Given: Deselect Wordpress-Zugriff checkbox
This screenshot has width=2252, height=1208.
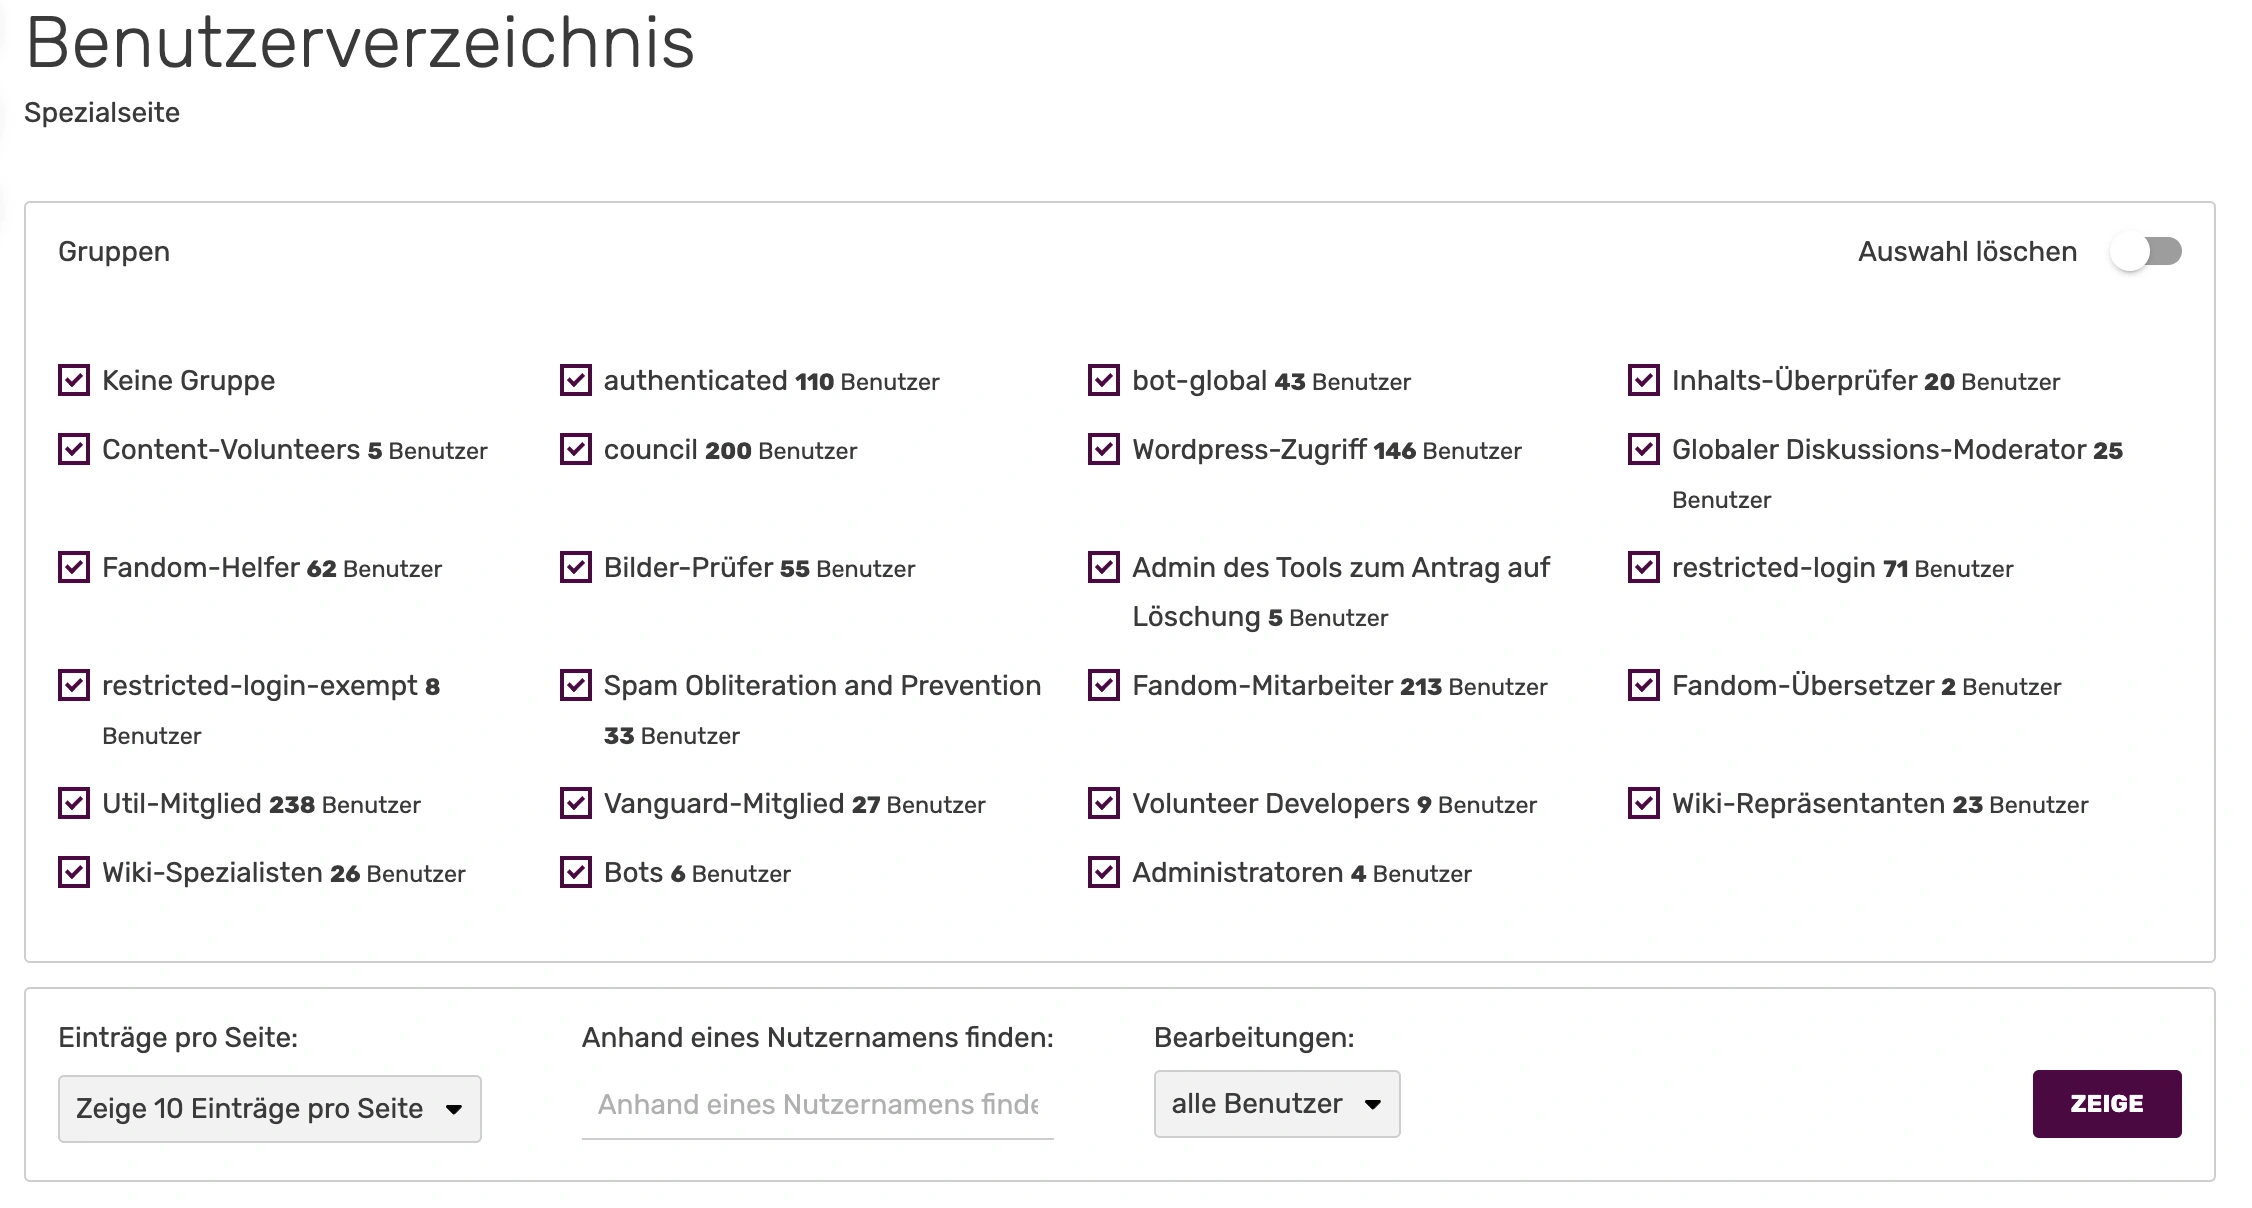Looking at the screenshot, I should point(1104,450).
